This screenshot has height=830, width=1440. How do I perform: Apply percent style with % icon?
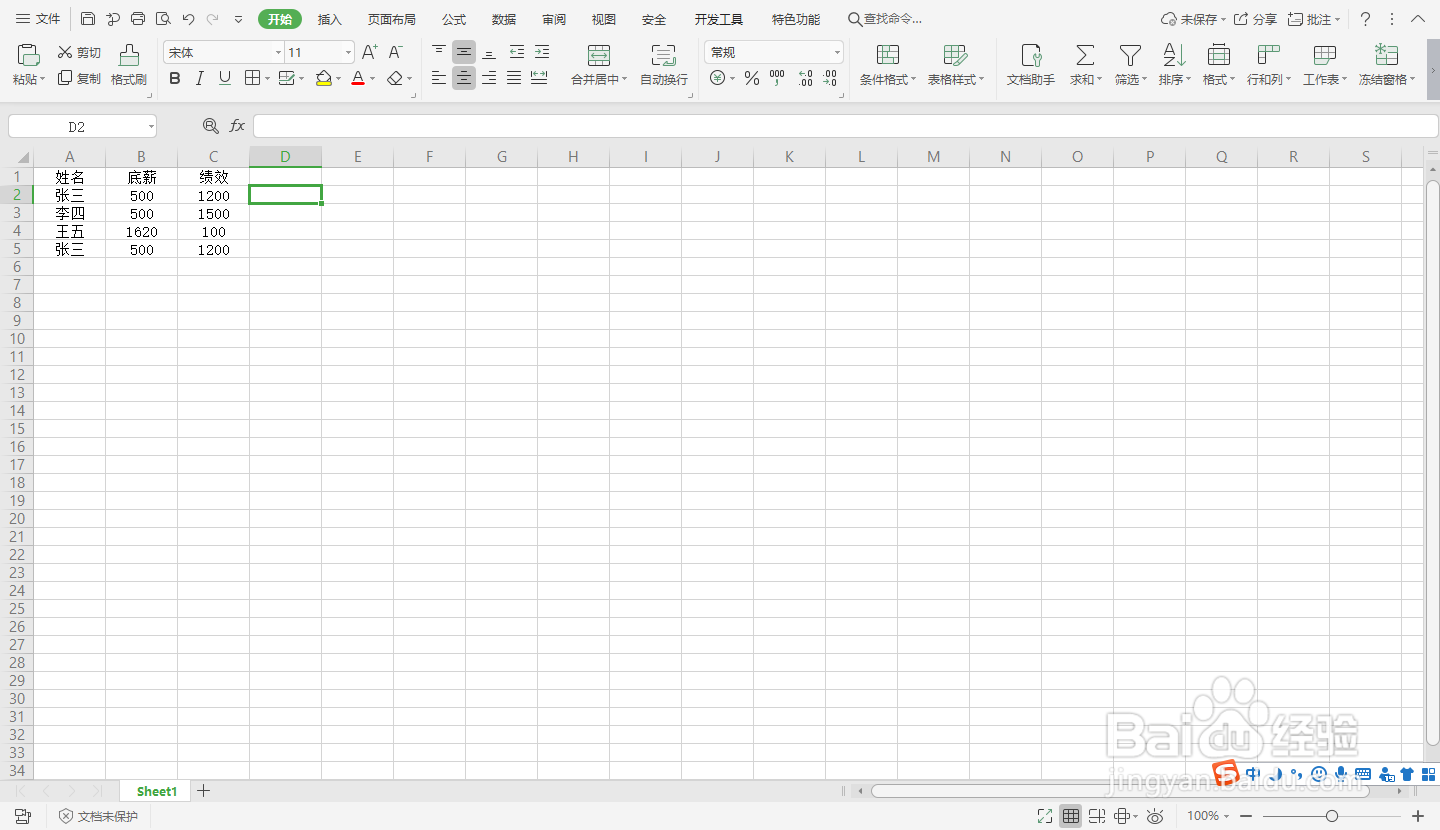point(752,78)
